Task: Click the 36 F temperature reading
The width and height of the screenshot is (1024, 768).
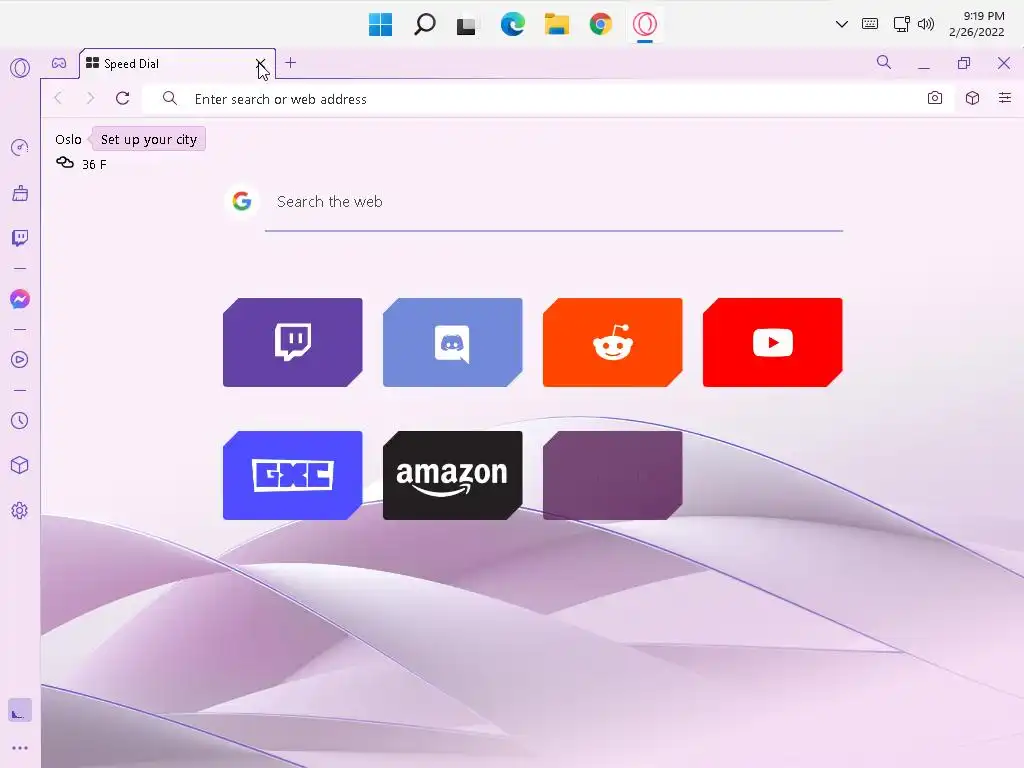Action: point(94,165)
